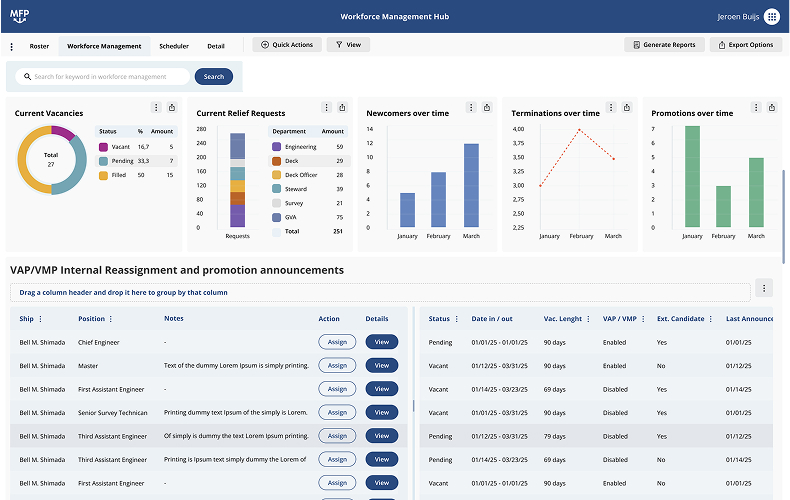The image size is (790, 500).
Task: Open options menu on Current Relief Requests card
Action: pyautogui.click(x=326, y=108)
